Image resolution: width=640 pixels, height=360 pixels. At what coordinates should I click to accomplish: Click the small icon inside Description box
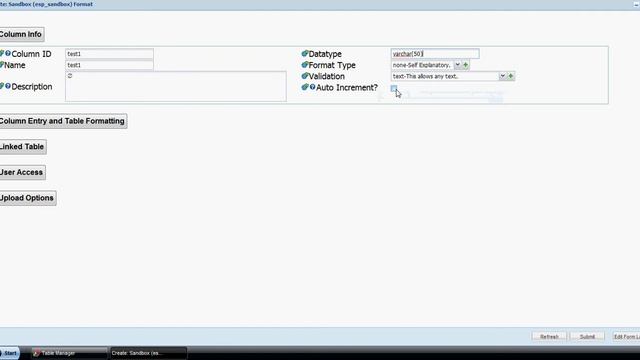70,76
